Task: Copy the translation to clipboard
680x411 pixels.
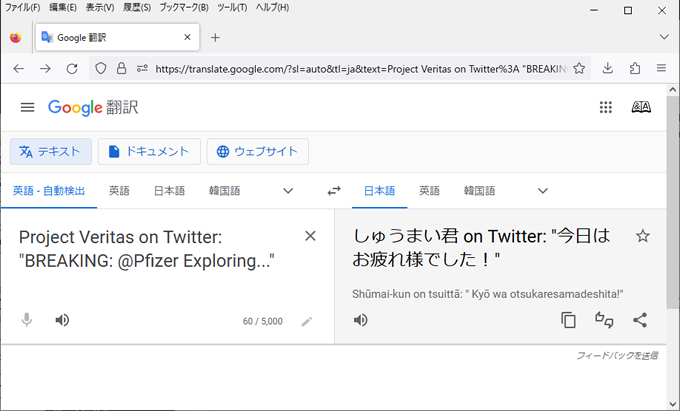Action: (x=568, y=320)
